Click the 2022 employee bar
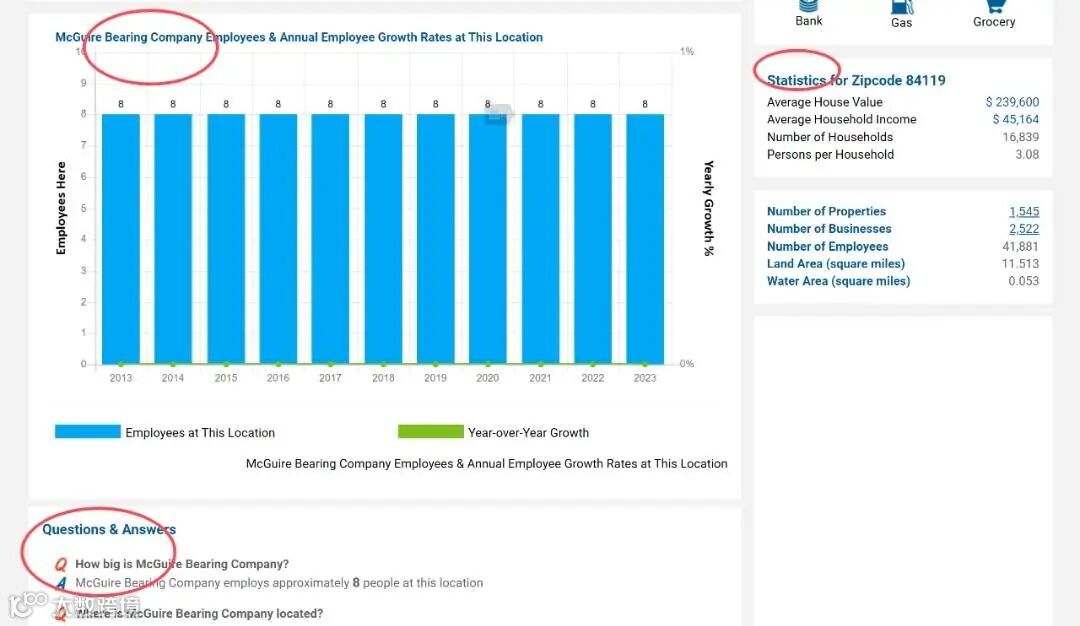 click(x=592, y=239)
